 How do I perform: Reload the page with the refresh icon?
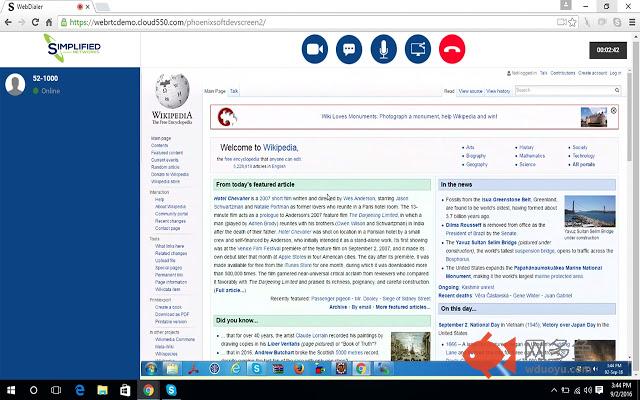click(36, 22)
